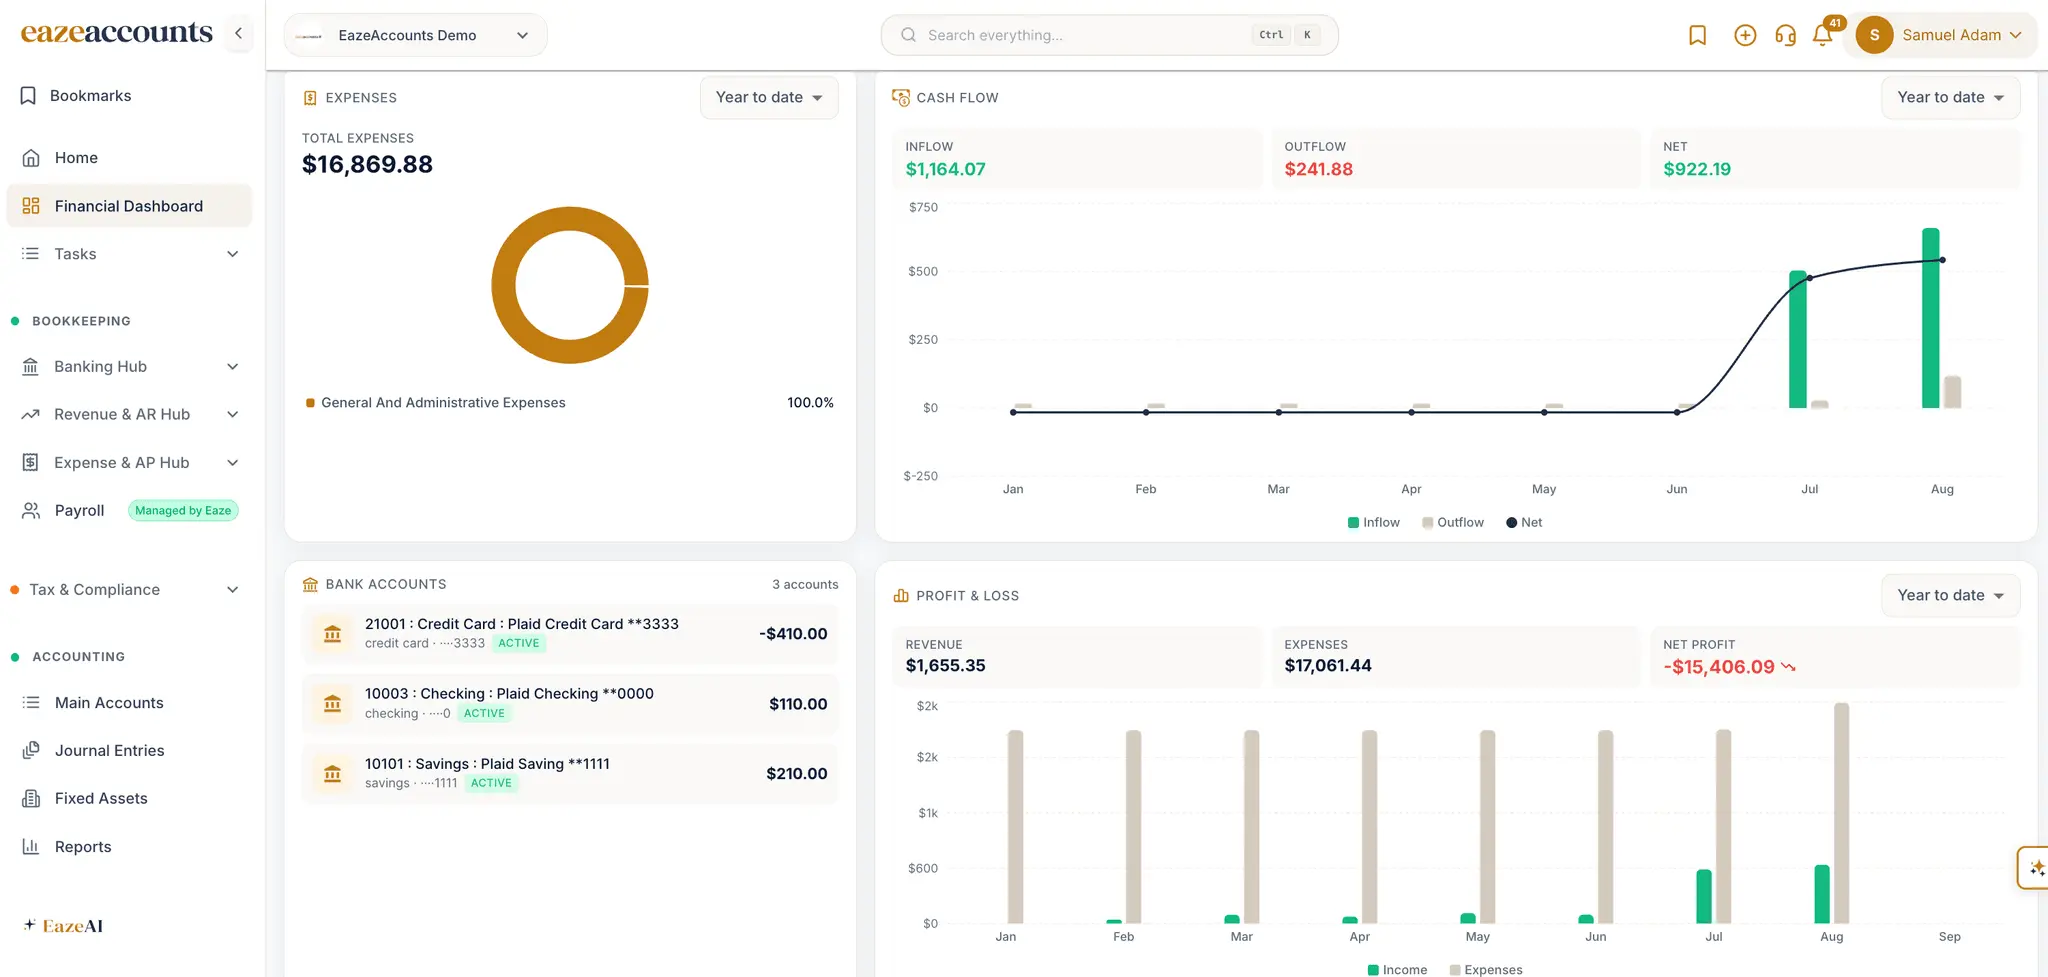Open the headset support icon
This screenshot has height=977, width=2048.
point(1785,35)
